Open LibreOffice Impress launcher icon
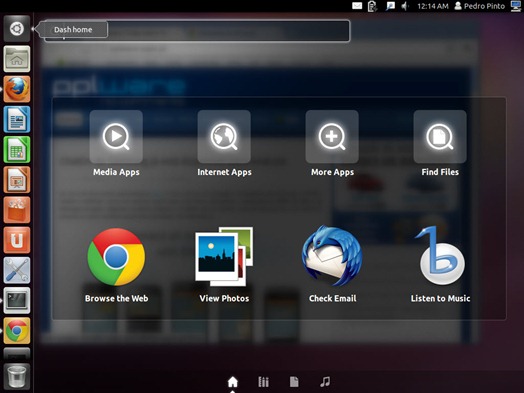Image resolution: width=524 pixels, height=393 pixels. 17,180
